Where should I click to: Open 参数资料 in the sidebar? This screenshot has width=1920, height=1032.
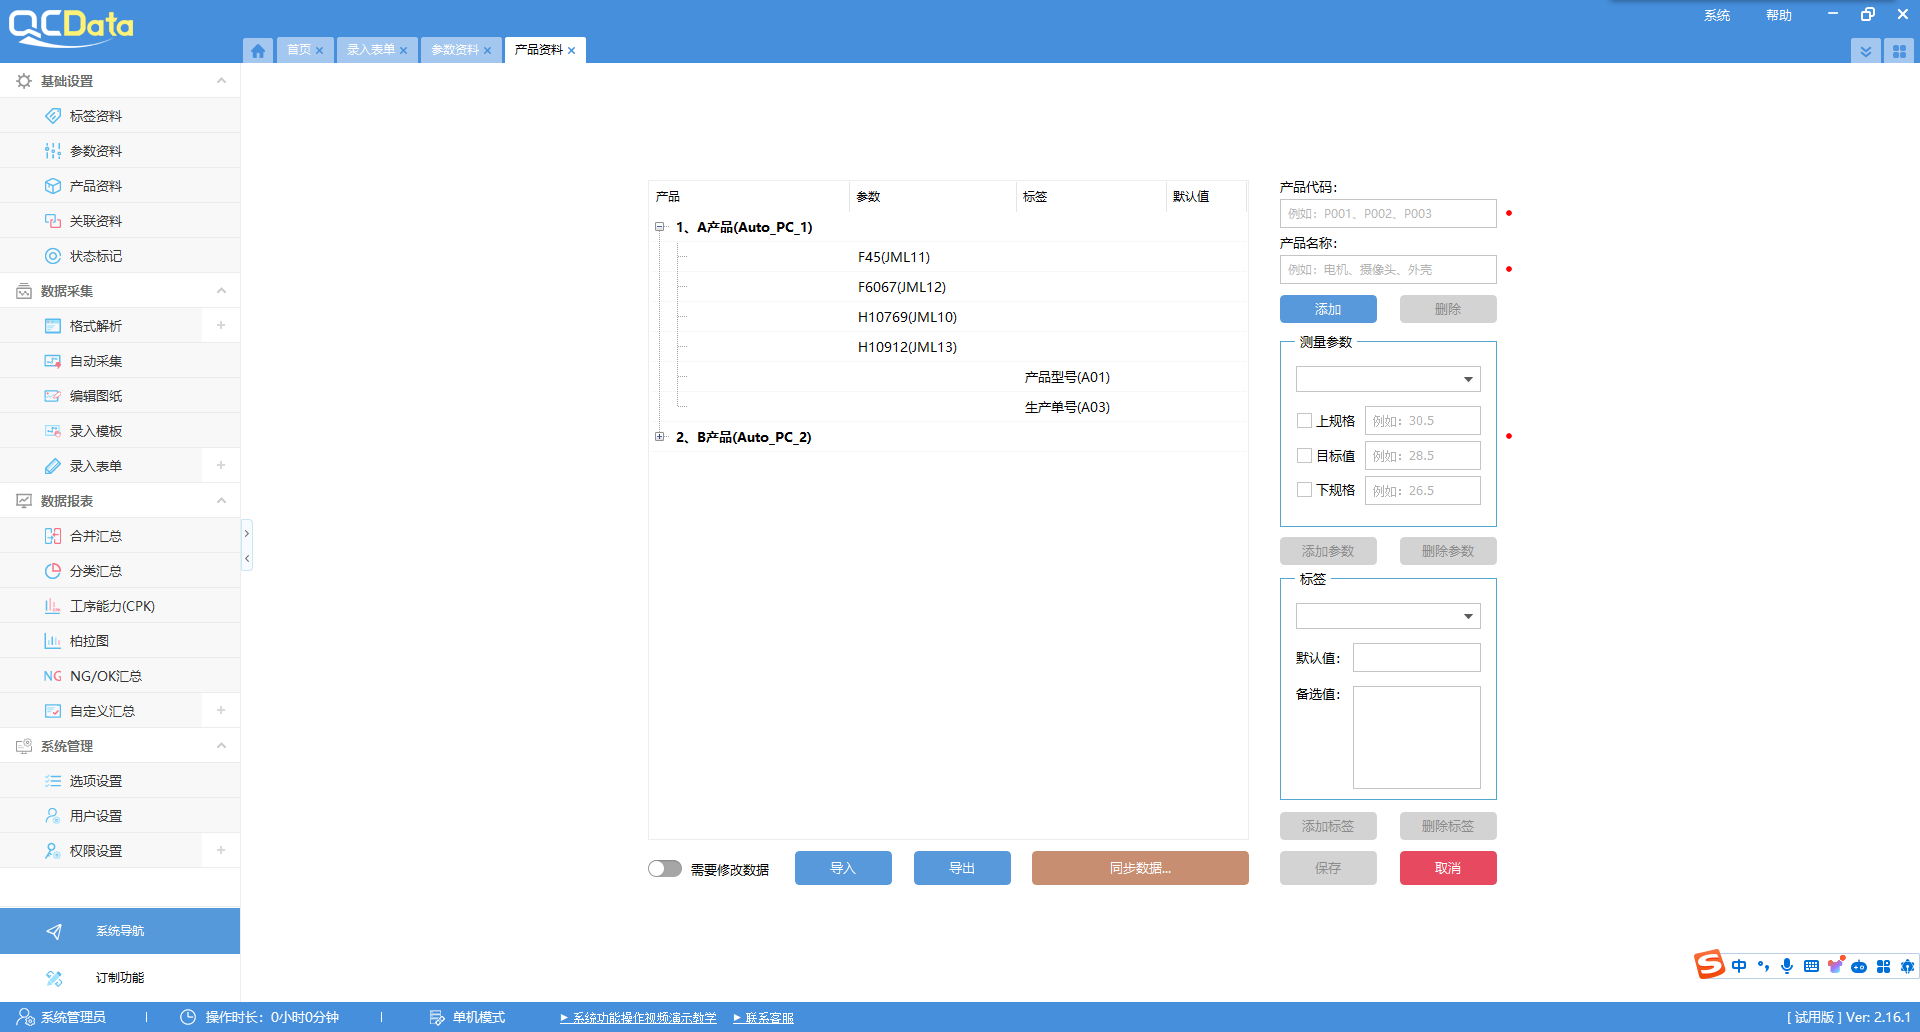(x=96, y=151)
